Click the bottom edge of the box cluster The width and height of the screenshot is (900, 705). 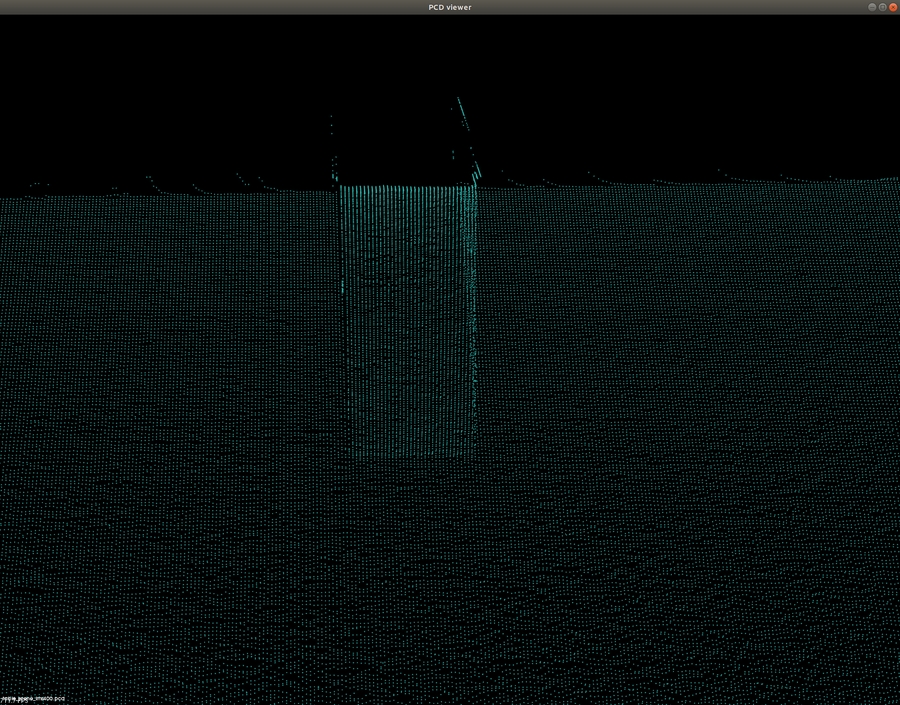point(410,456)
